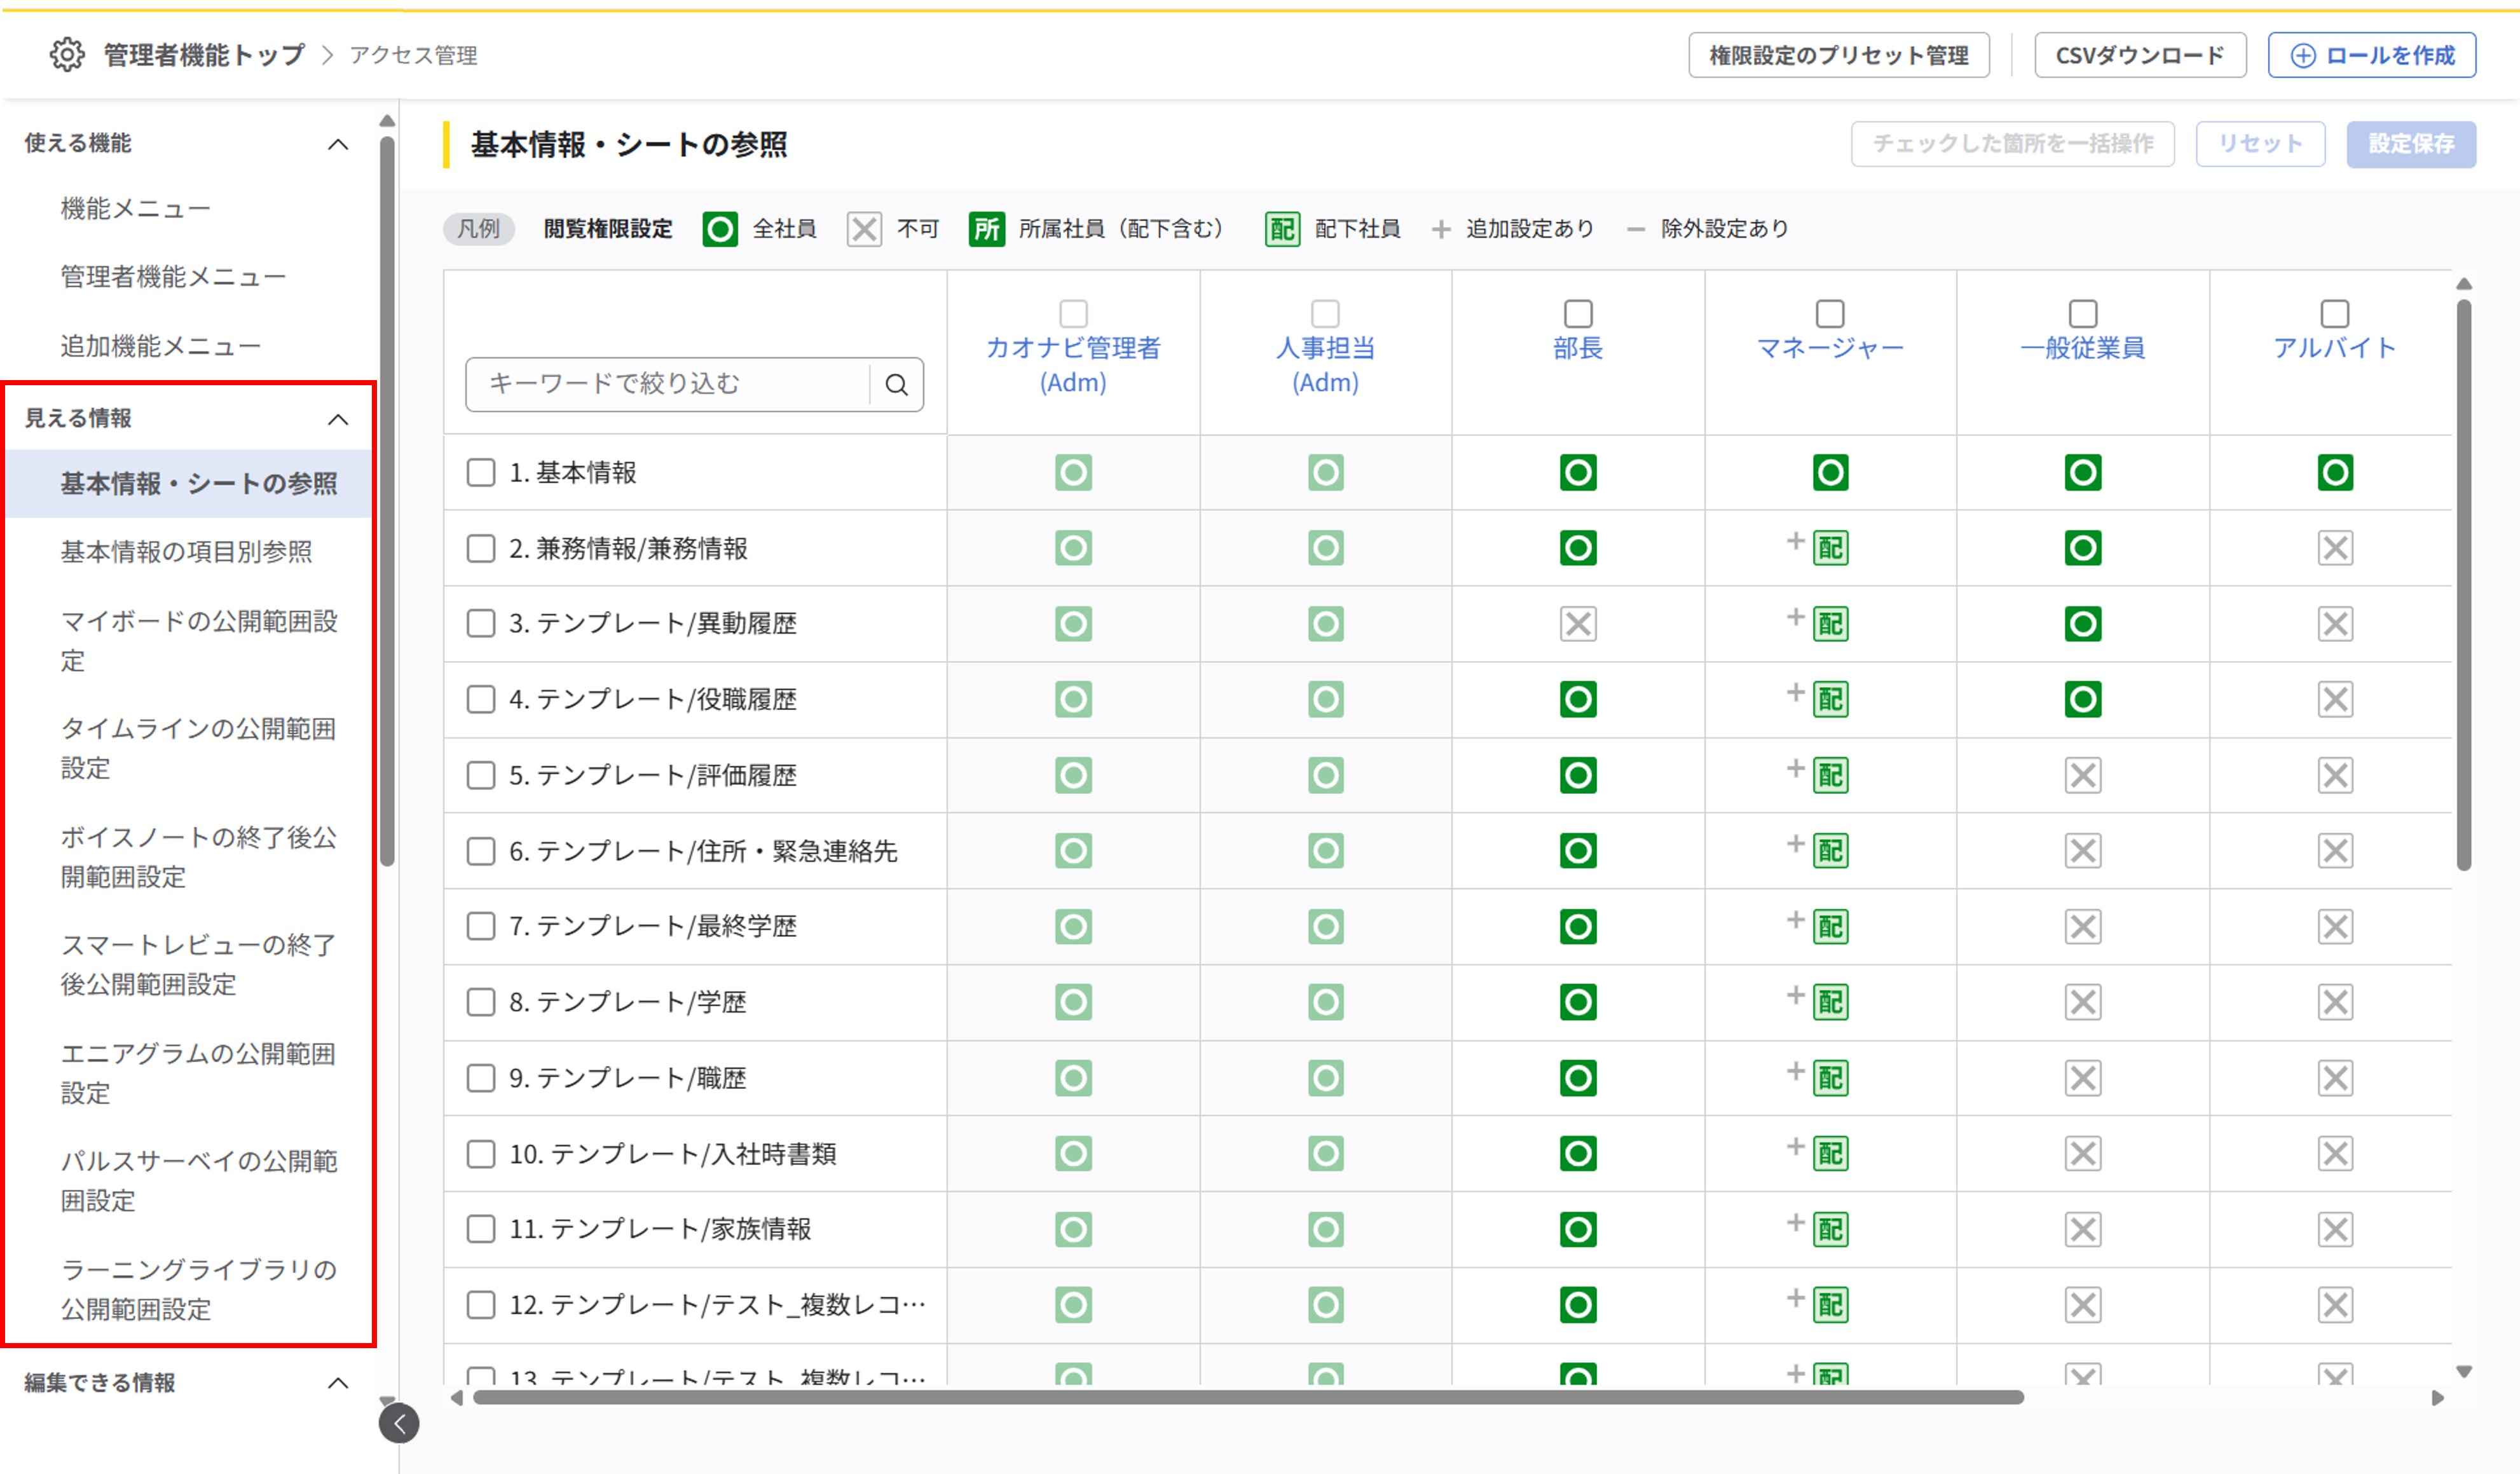The height and width of the screenshot is (1474, 2520).
Task: Open the 人事担当 (Adm) role link
Action: click(x=1326, y=365)
